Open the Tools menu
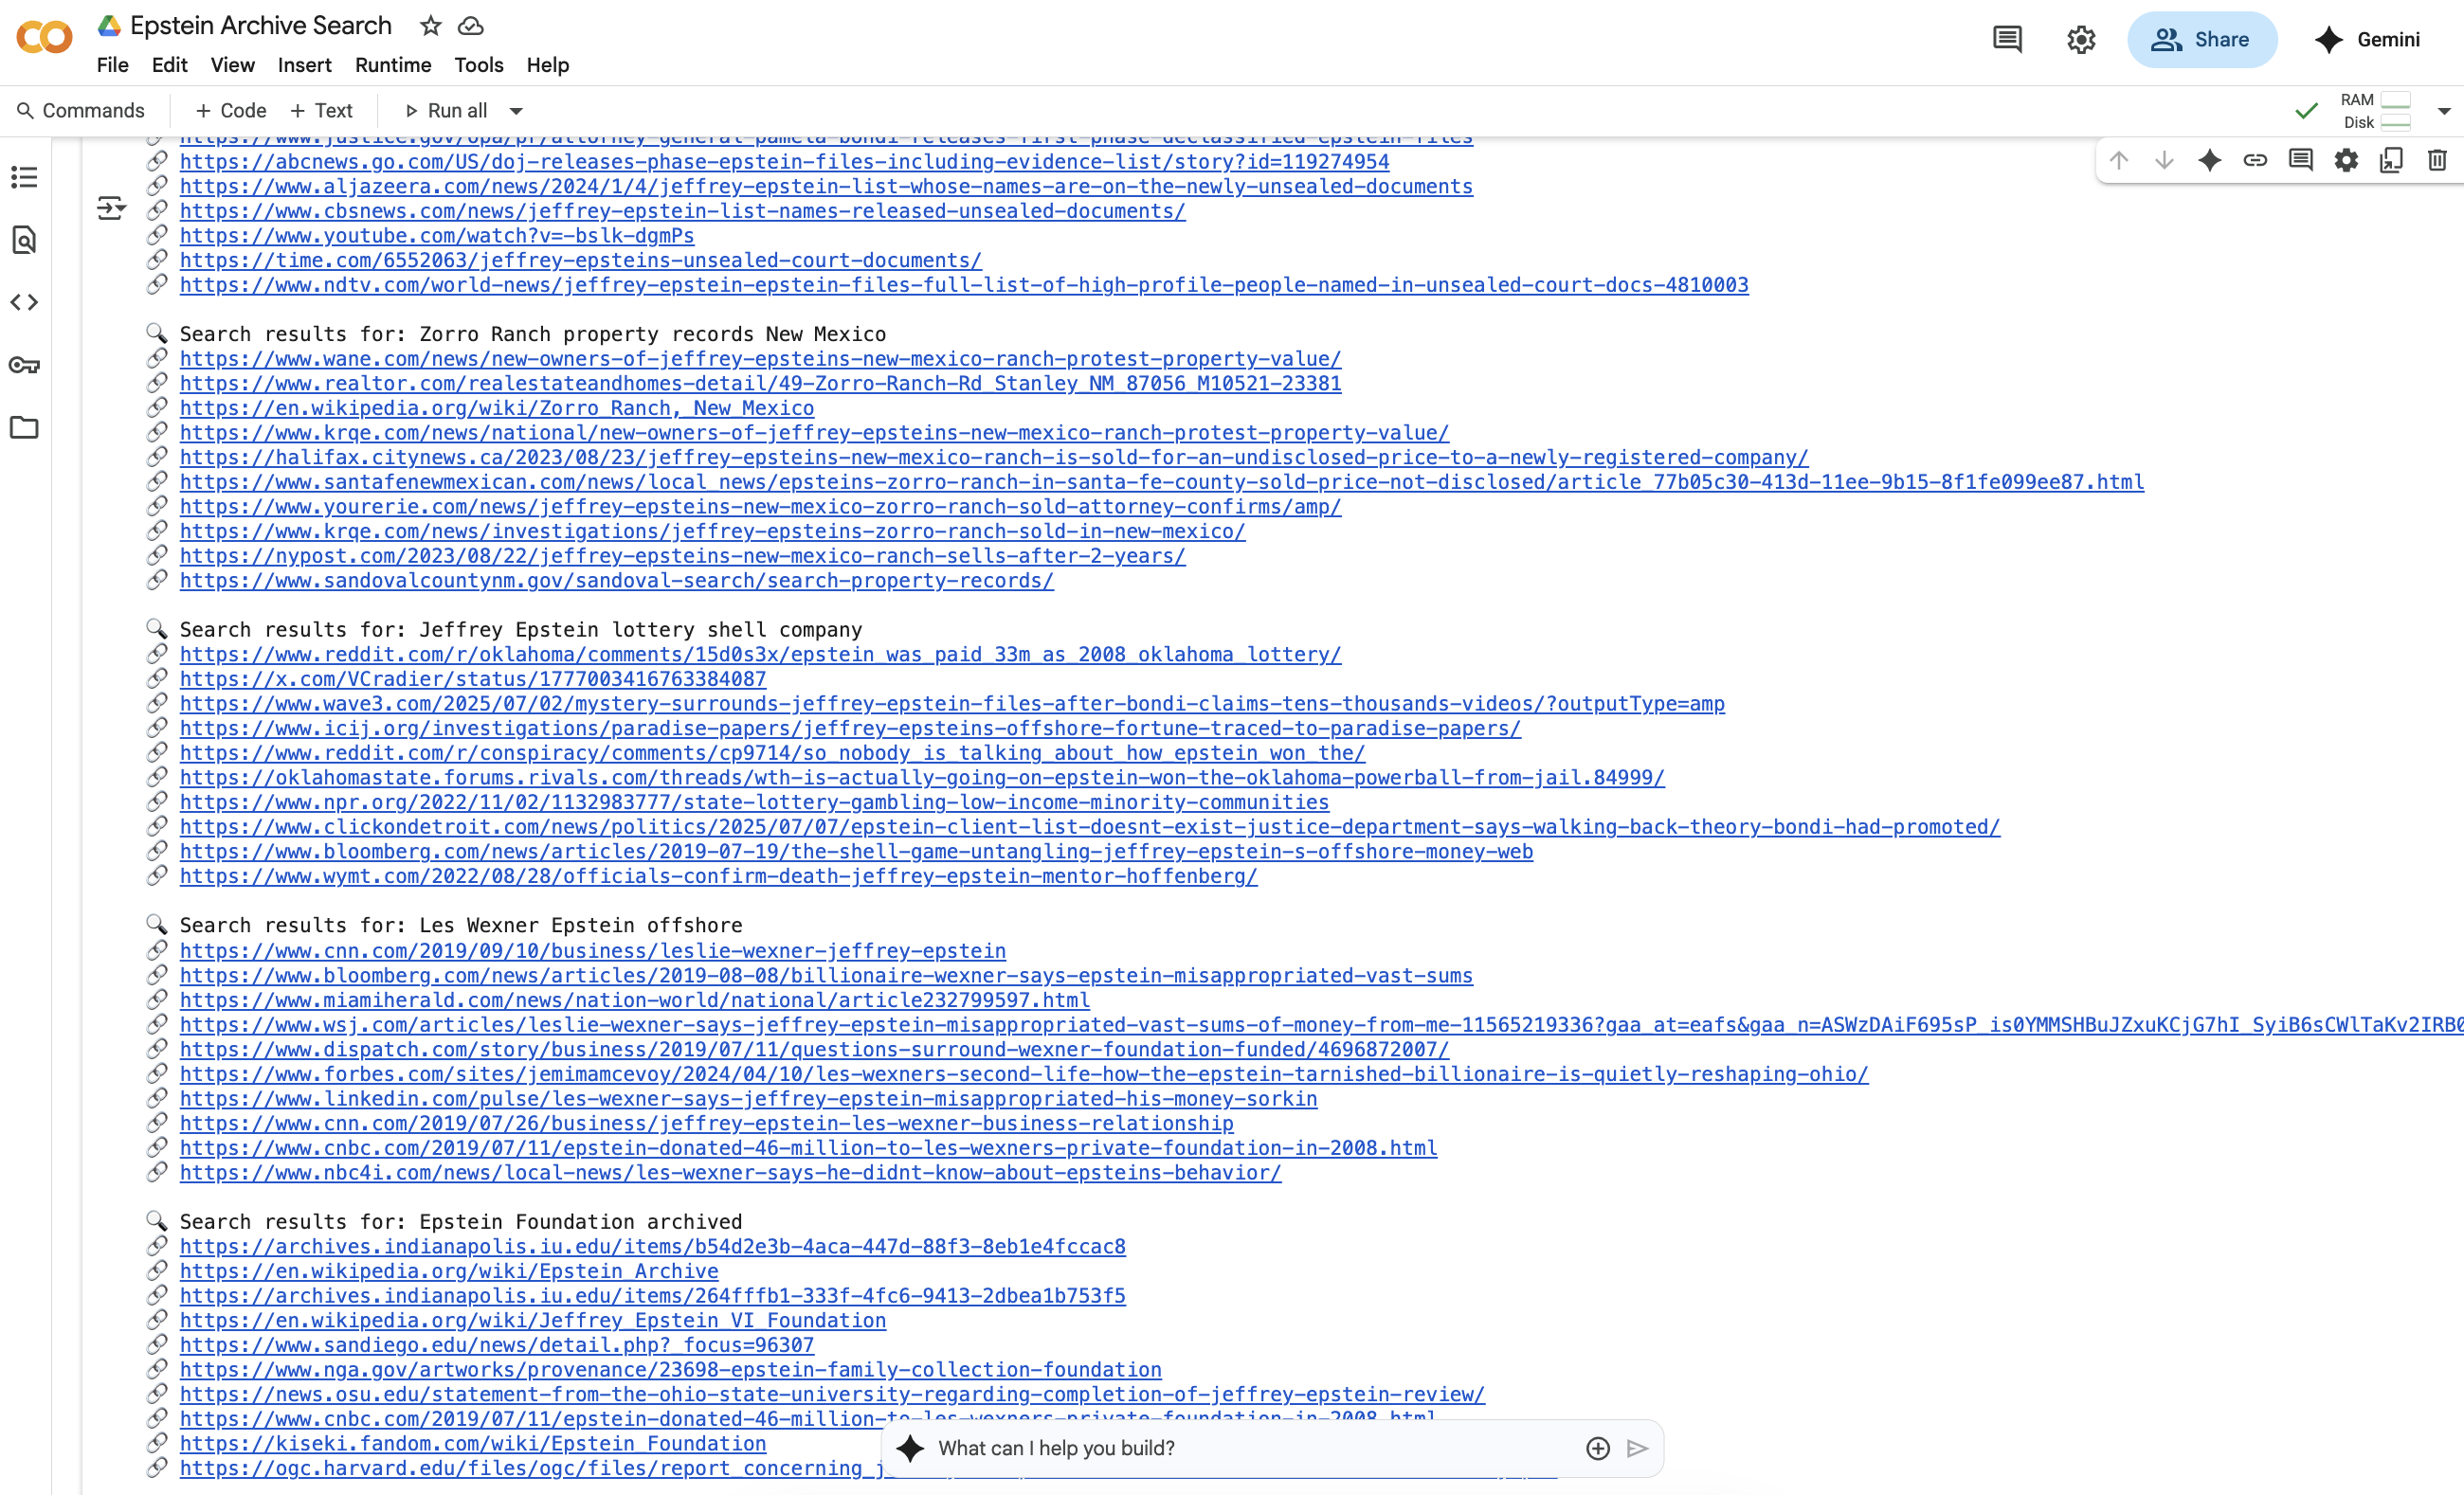This screenshot has width=2464, height=1495. click(x=478, y=65)
